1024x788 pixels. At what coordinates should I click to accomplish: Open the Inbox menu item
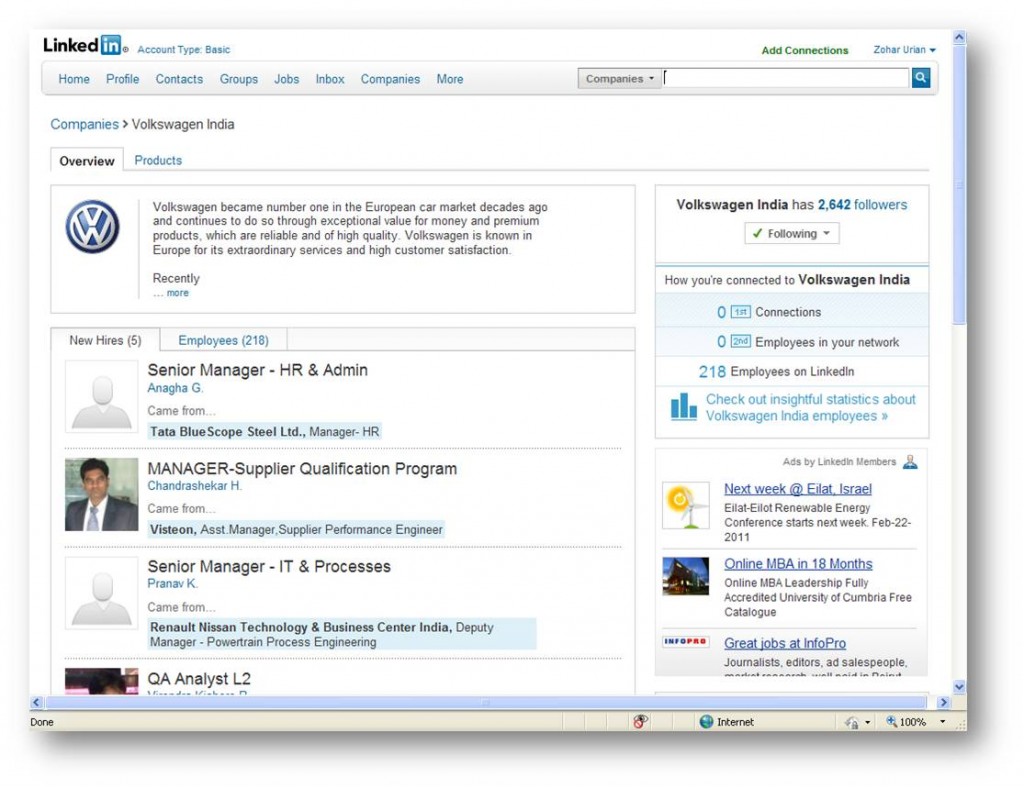click(x=330, y=79)
